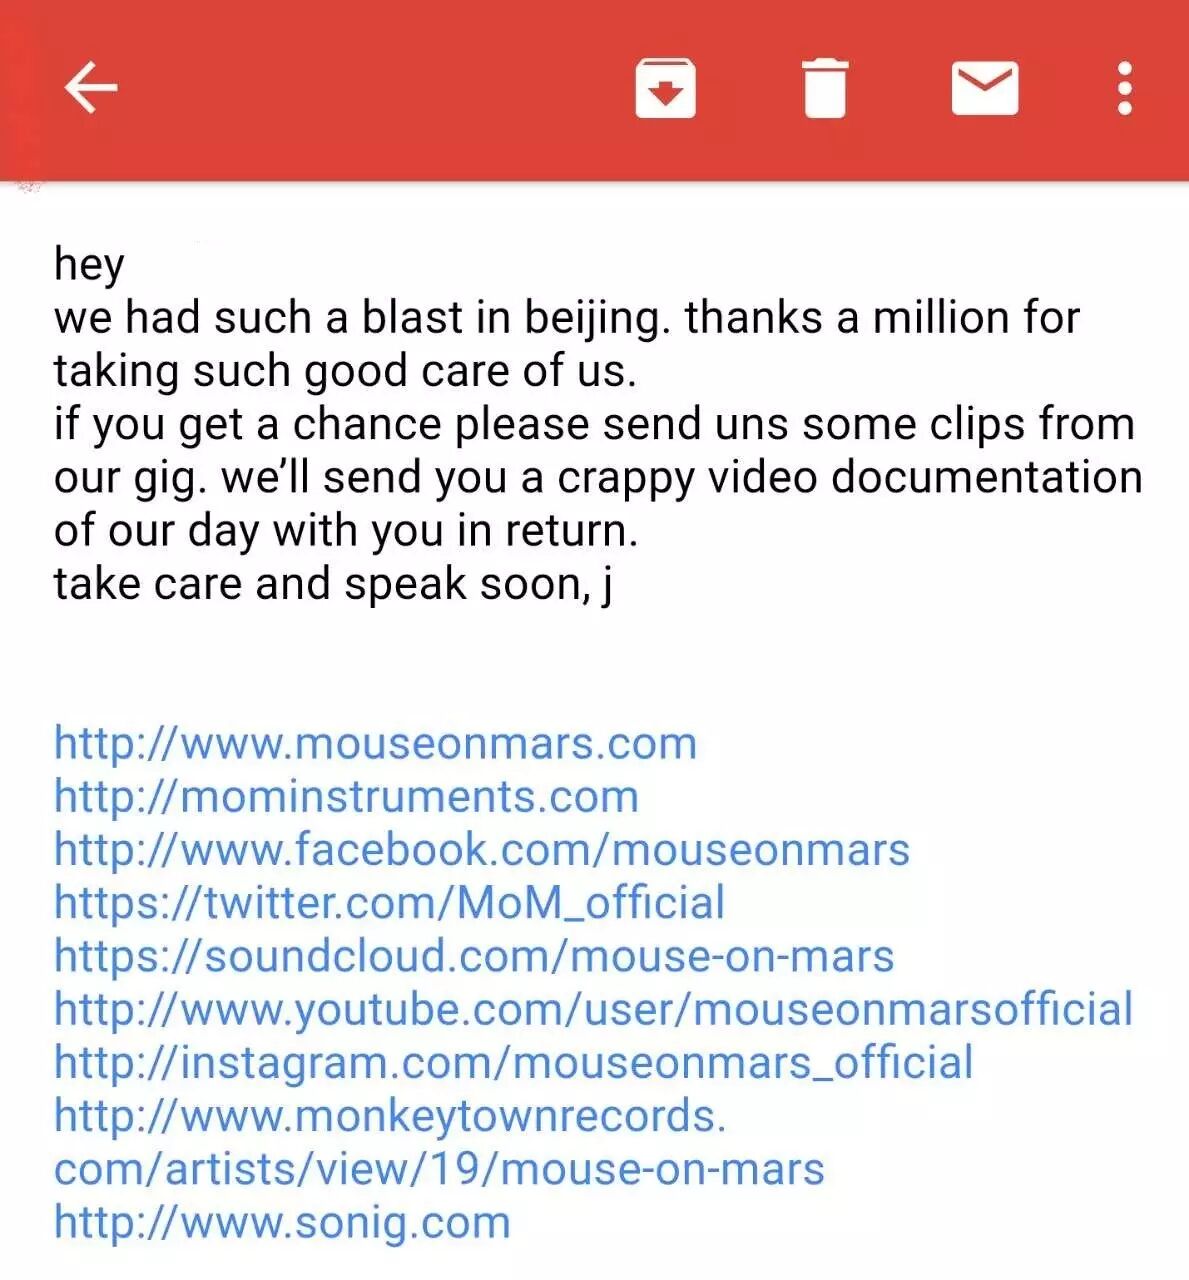
Task: Visit the mominstruments.com link
Action: [346, 796]
